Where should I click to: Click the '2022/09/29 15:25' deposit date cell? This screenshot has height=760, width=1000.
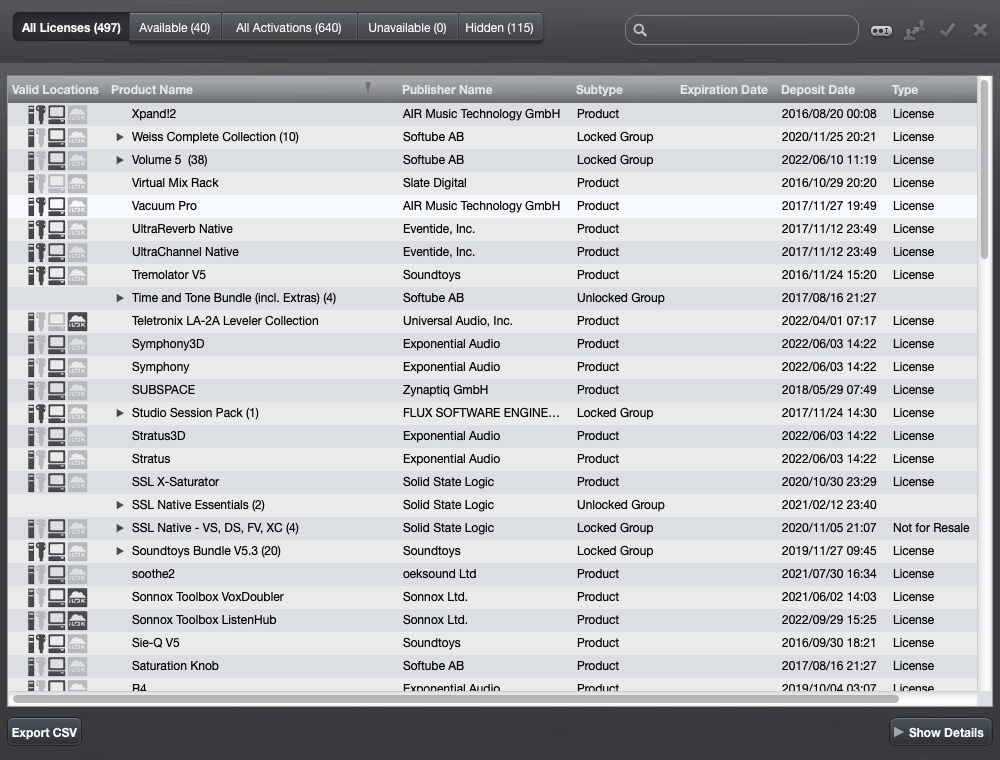tap(829, 620)
